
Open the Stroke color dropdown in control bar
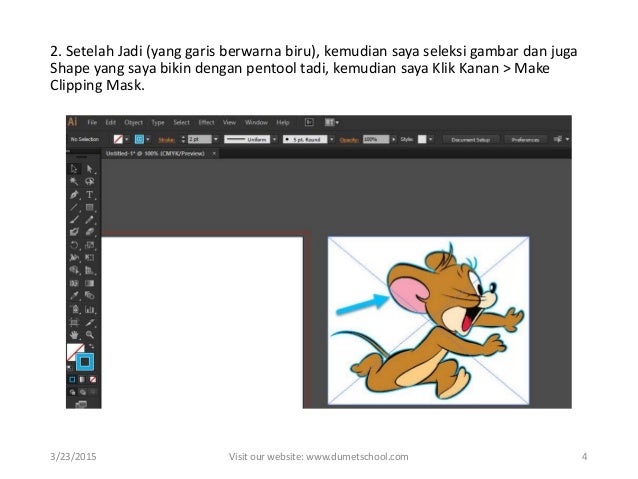pos(148,139)
